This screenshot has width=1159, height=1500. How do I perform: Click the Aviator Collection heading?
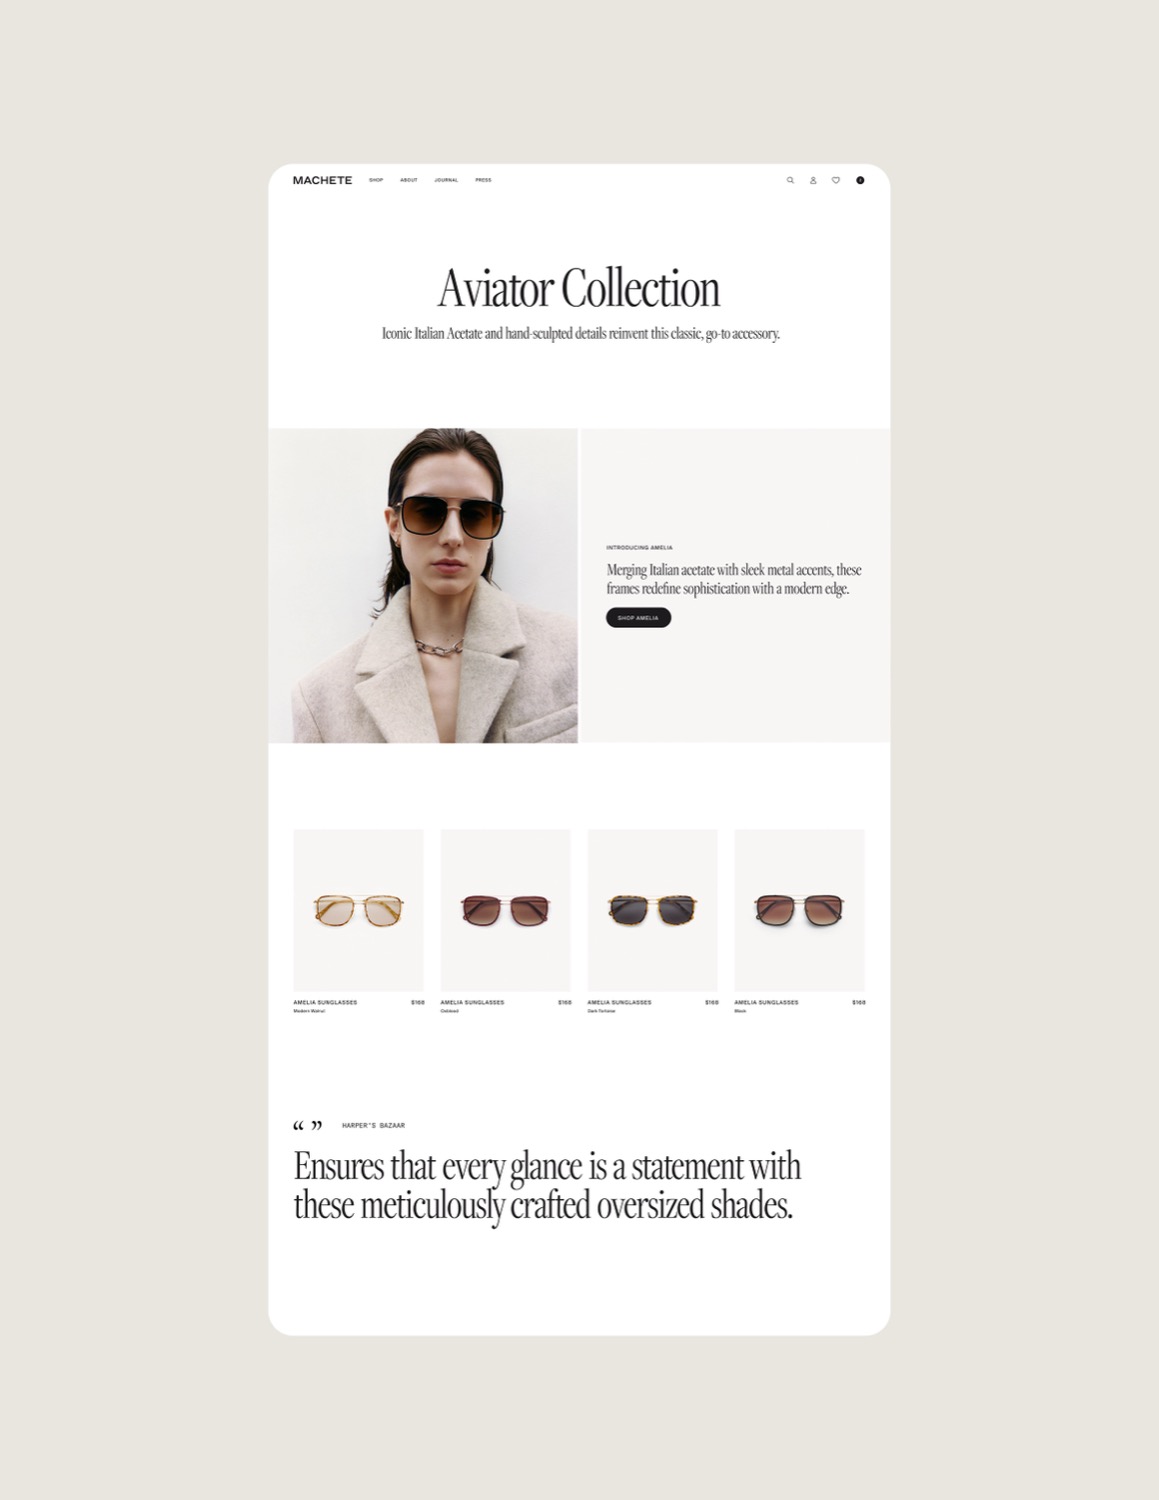579,289
